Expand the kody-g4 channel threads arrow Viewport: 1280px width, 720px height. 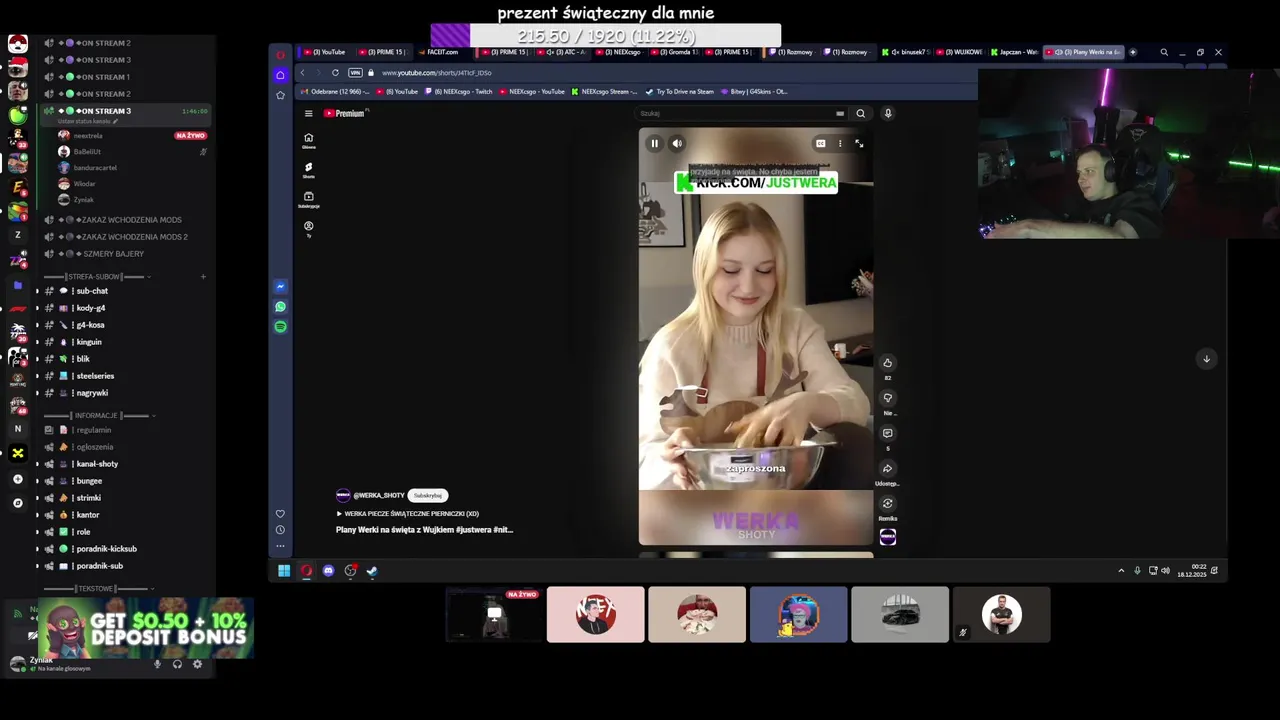click(38, 308)
